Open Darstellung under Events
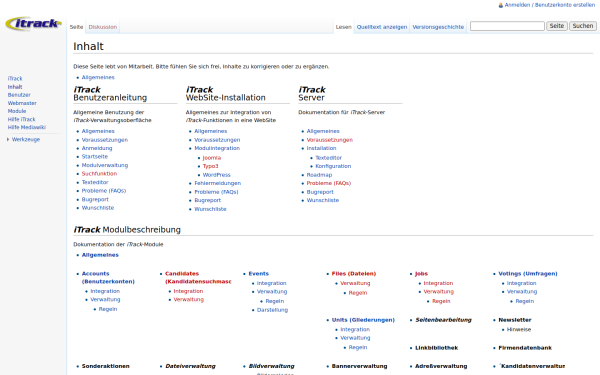Image resolution: width=600 pixels, height=375 pixels. [x=272, y=310]
